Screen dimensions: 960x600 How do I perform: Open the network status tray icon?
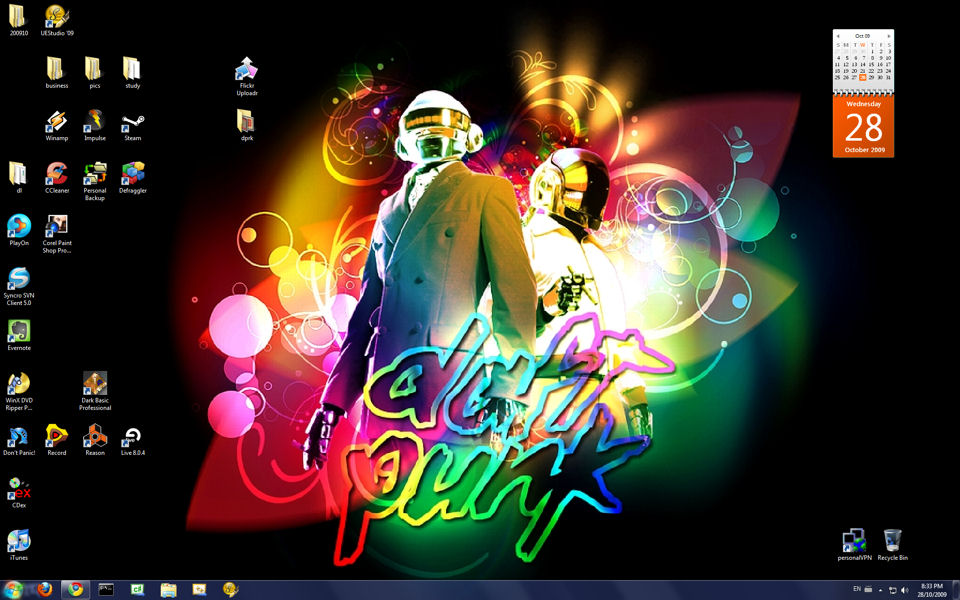(893, 590)
